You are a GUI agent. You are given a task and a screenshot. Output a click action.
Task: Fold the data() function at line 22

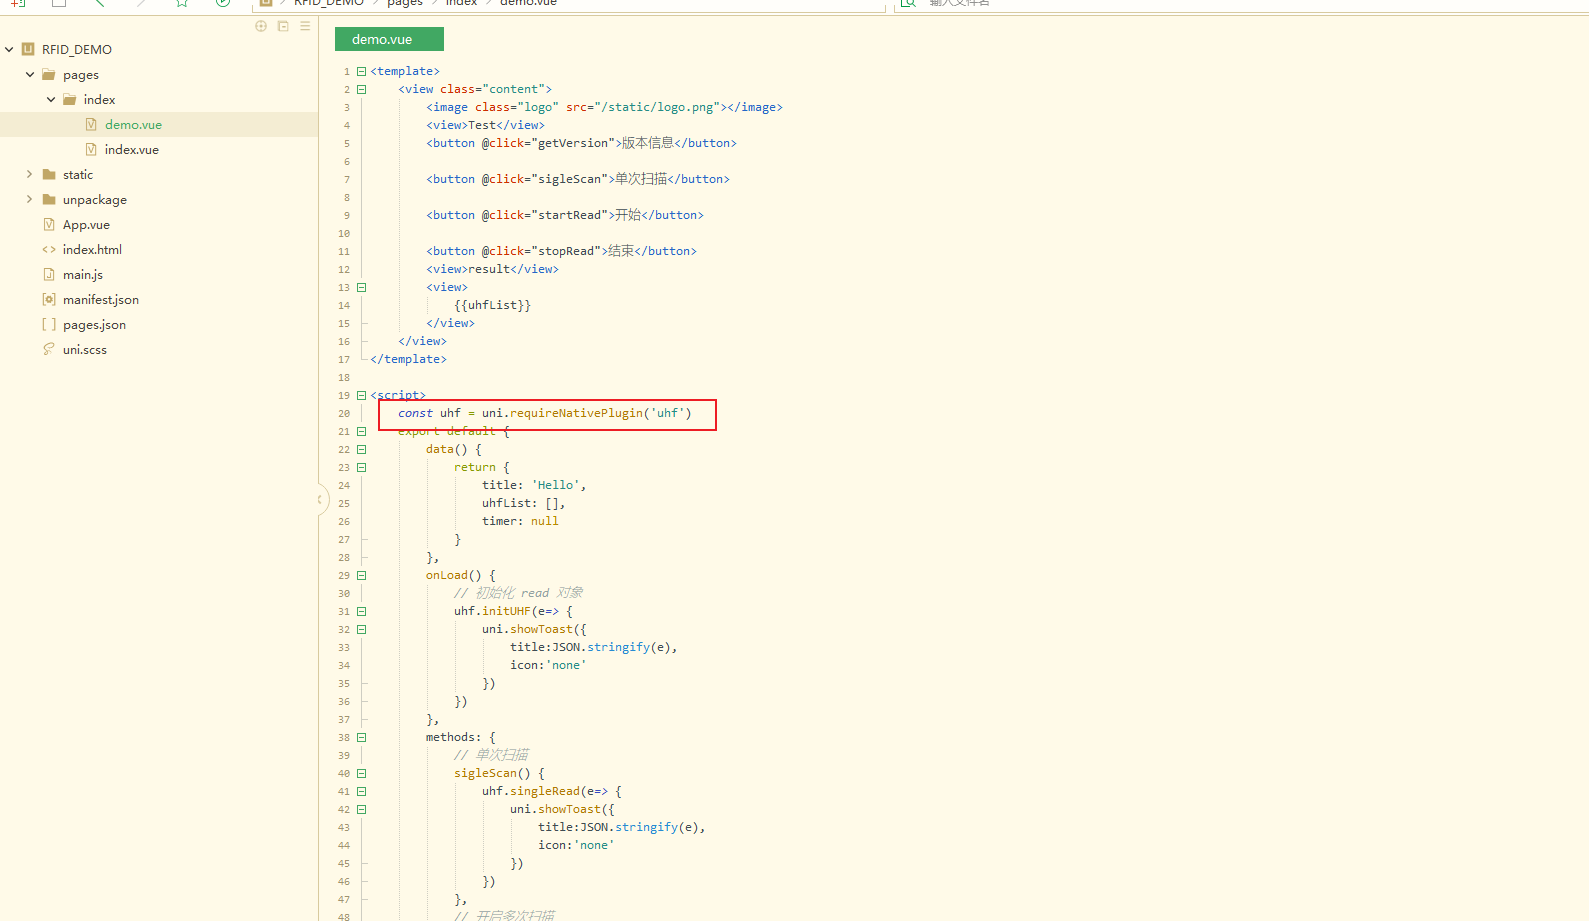click(362, 449)
